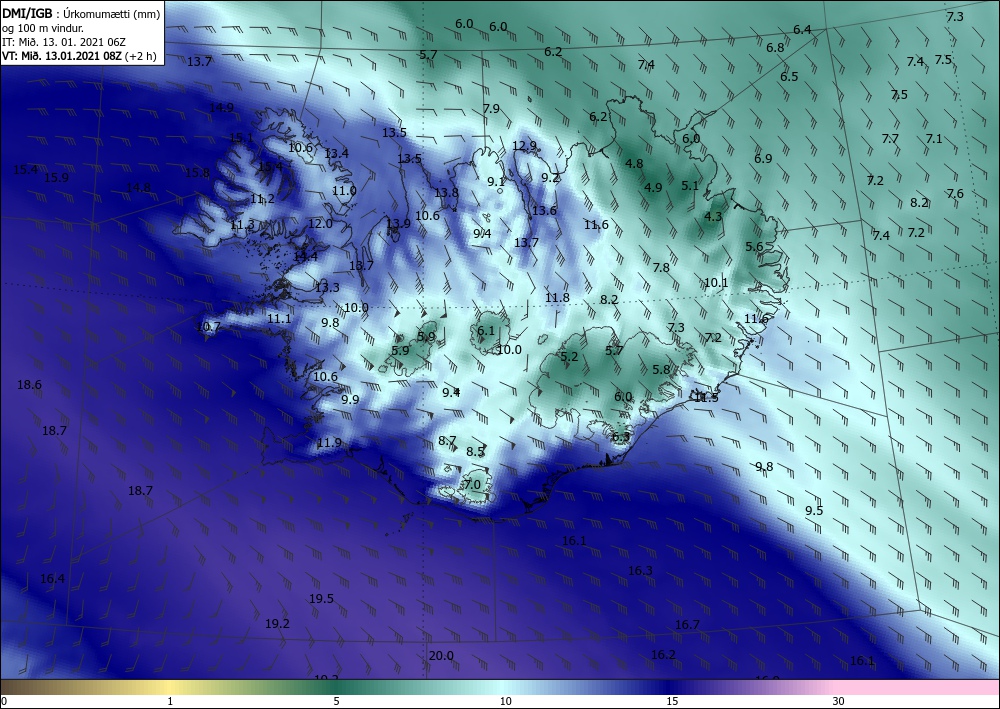Click the map value '11.9'
Screen dimensions: 1000x709
329,442
